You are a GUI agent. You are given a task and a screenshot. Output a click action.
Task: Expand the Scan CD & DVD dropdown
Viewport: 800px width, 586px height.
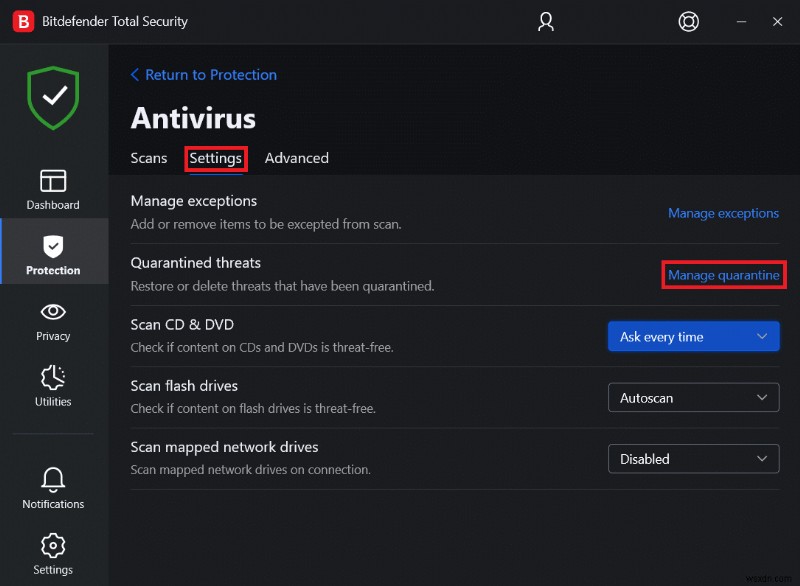[693, 337]
